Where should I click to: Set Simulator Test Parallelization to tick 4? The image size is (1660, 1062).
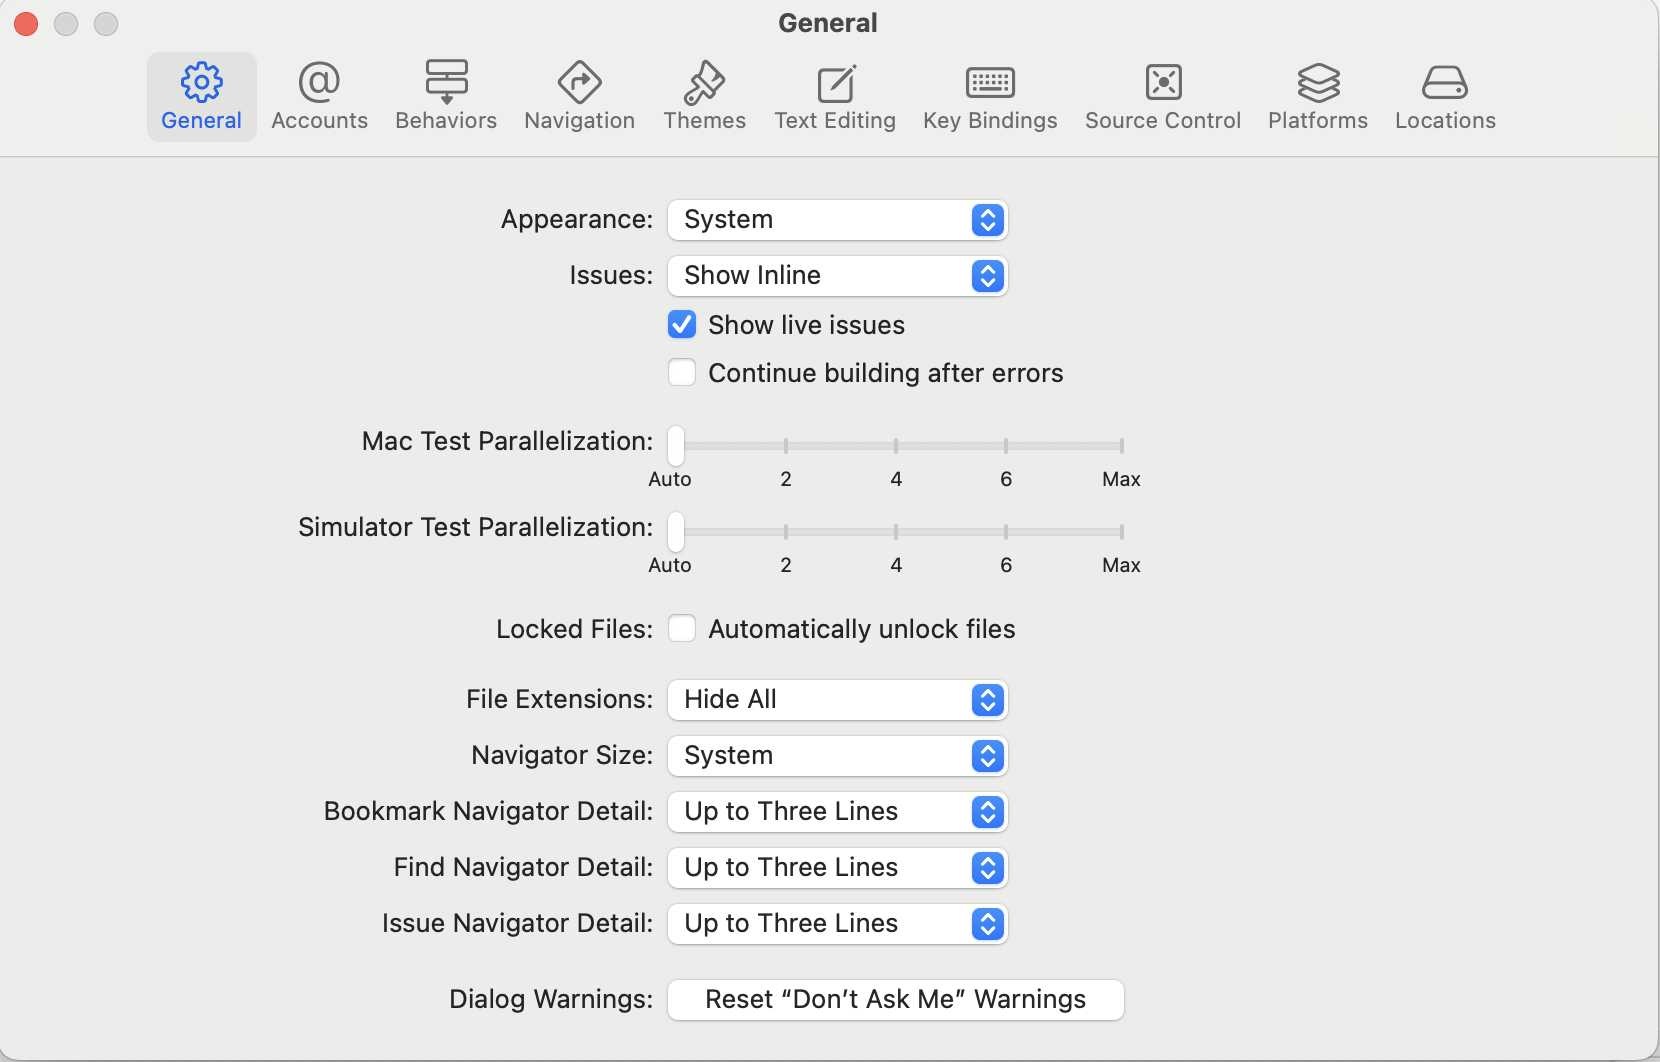(896, 531)
